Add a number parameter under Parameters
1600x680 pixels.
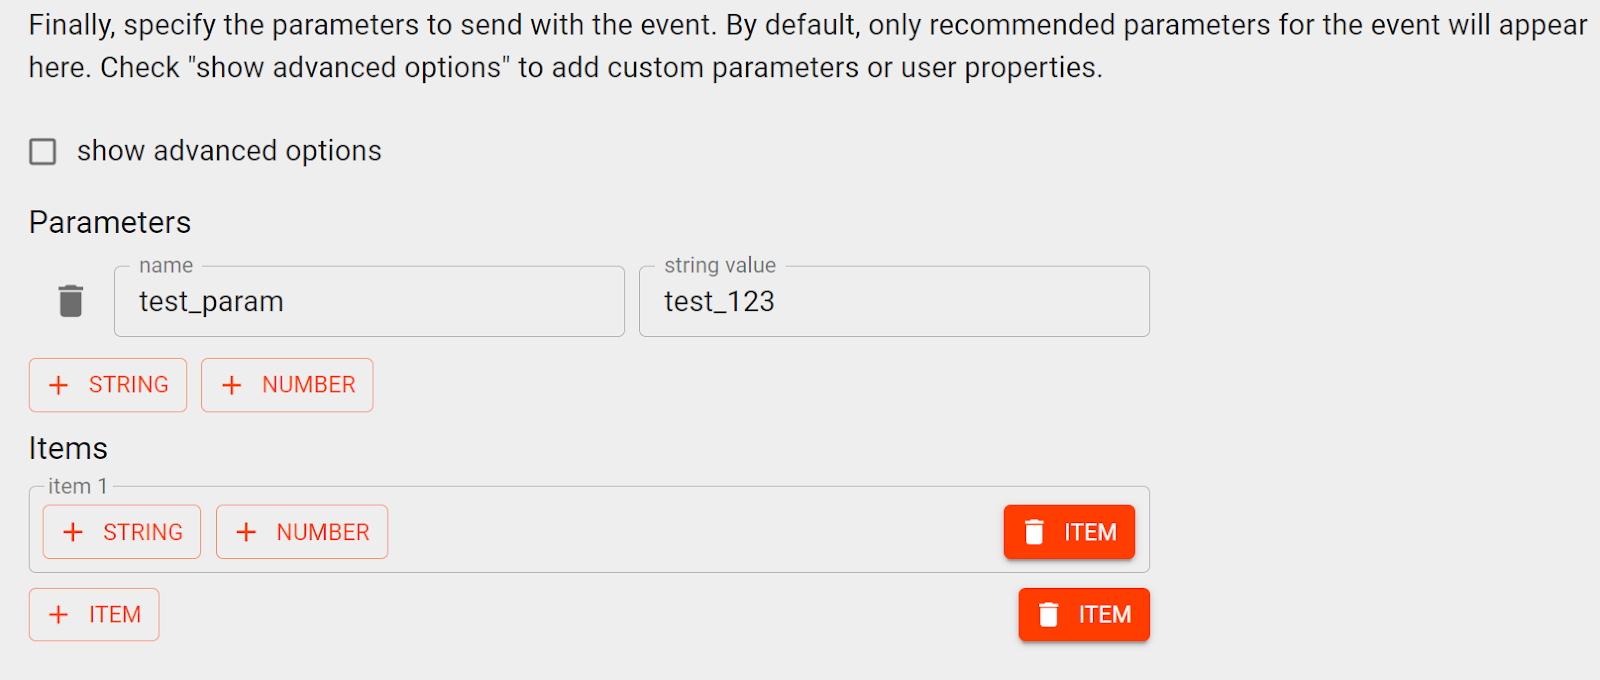tap(287, 385)
